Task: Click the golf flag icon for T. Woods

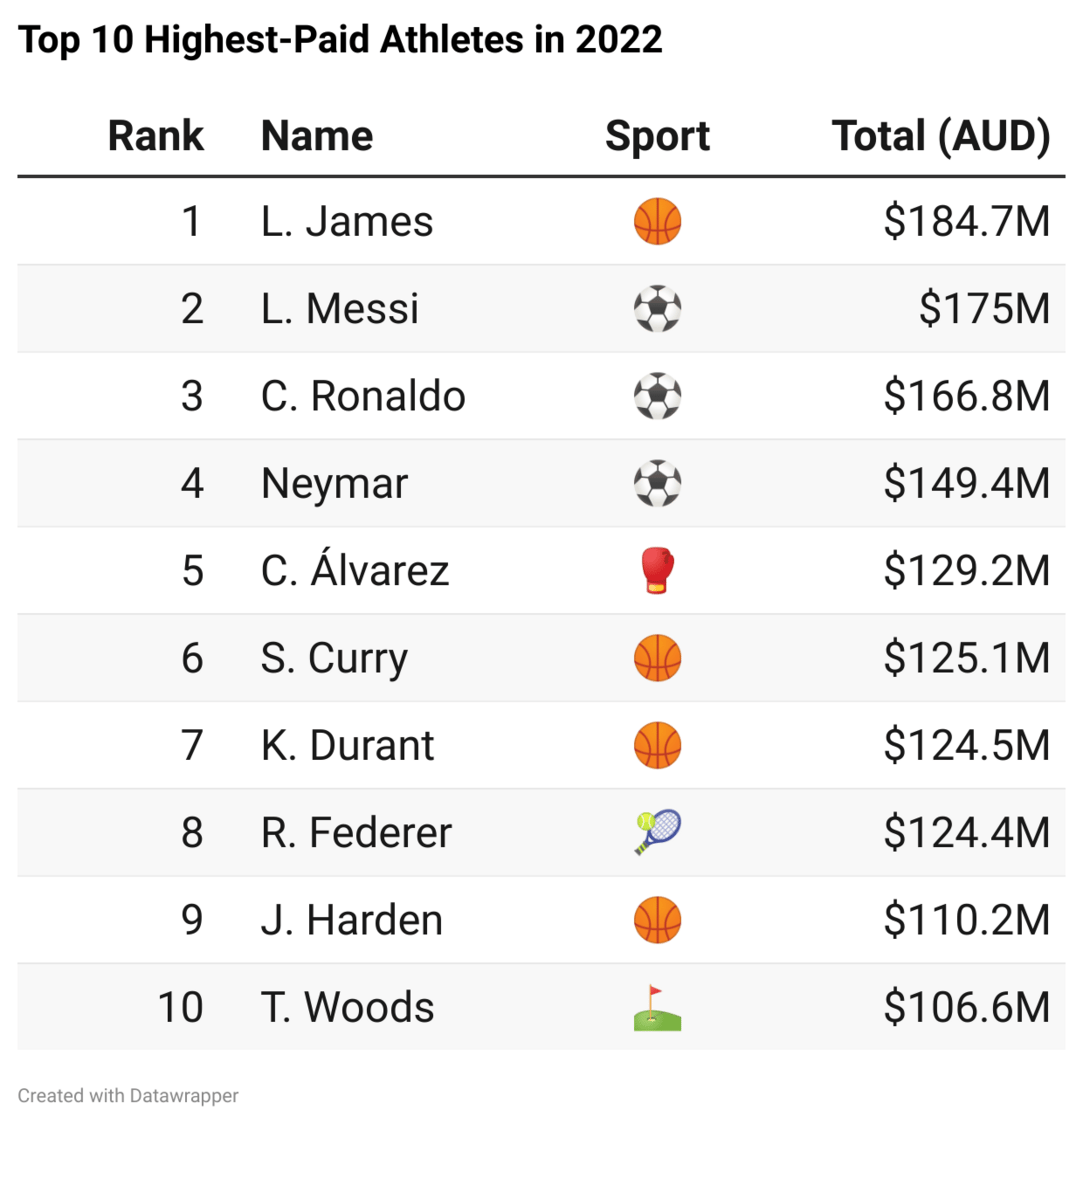Action: tap(657, 1007)
